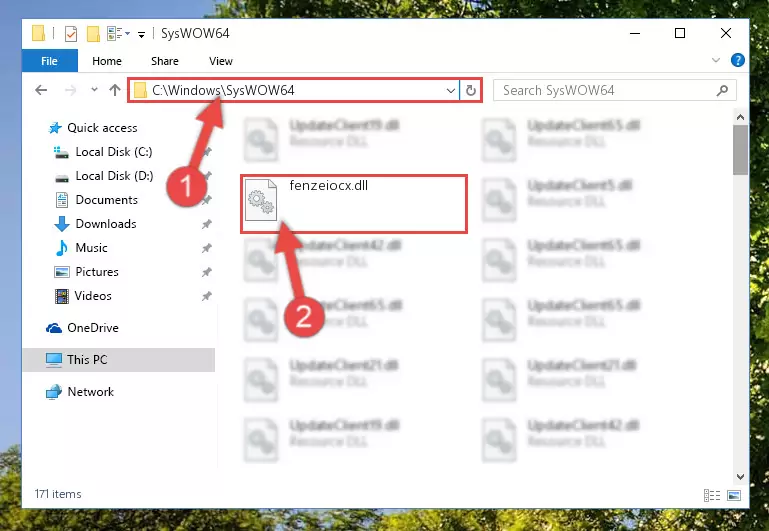Go forward with the right arrow

click(71, 90)
